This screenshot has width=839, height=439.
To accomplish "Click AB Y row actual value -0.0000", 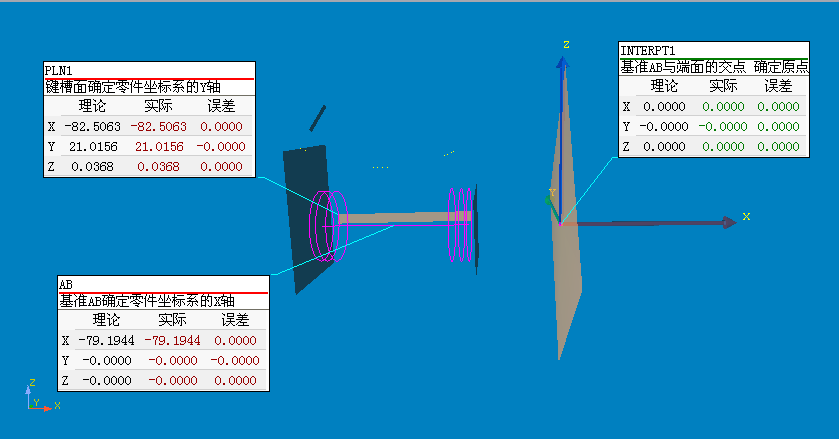I will [173, 361].
